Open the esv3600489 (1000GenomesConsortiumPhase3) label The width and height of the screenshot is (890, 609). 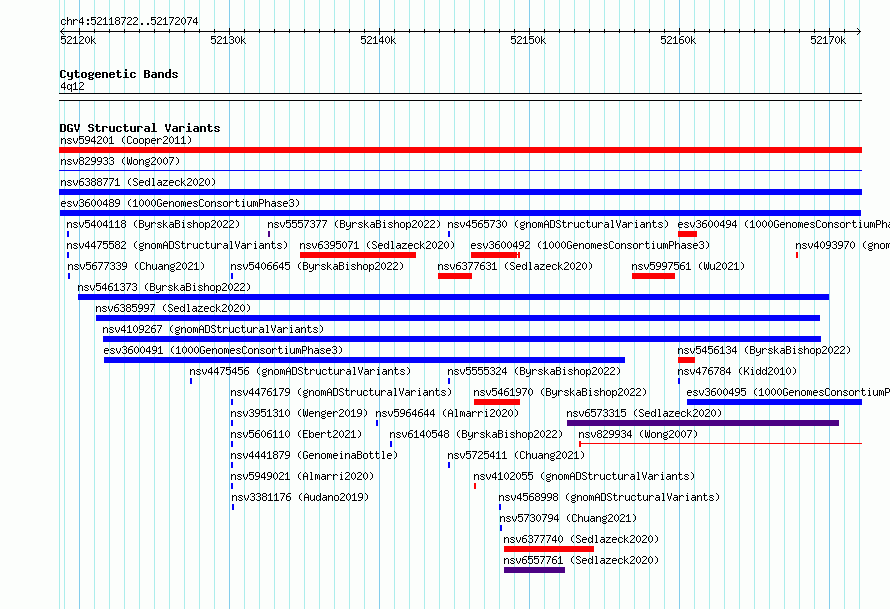[180, 203]
